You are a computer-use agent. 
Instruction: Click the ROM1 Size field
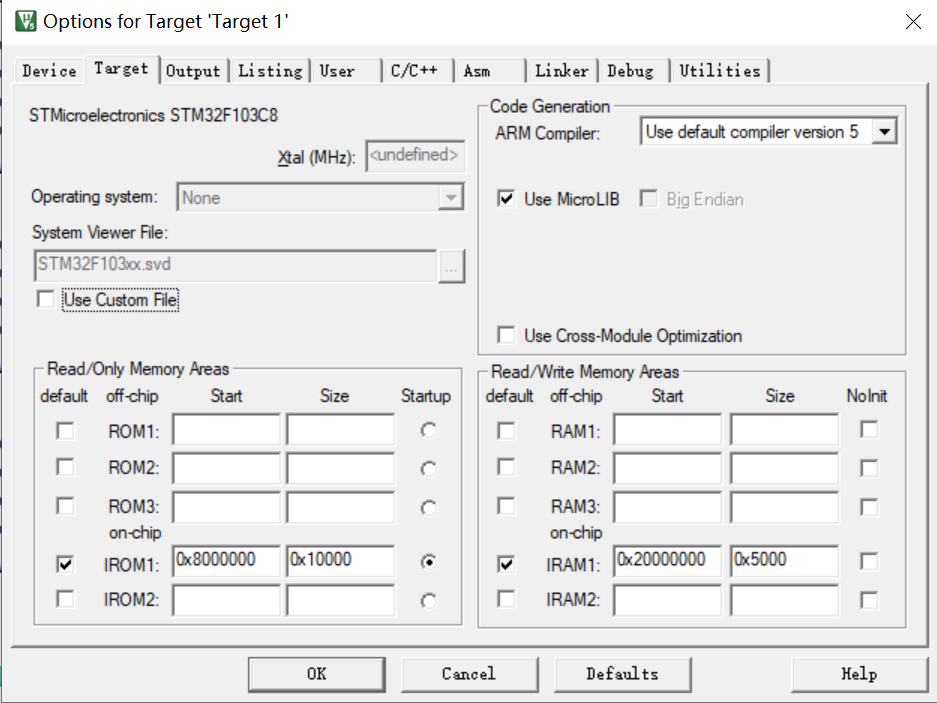340,429
